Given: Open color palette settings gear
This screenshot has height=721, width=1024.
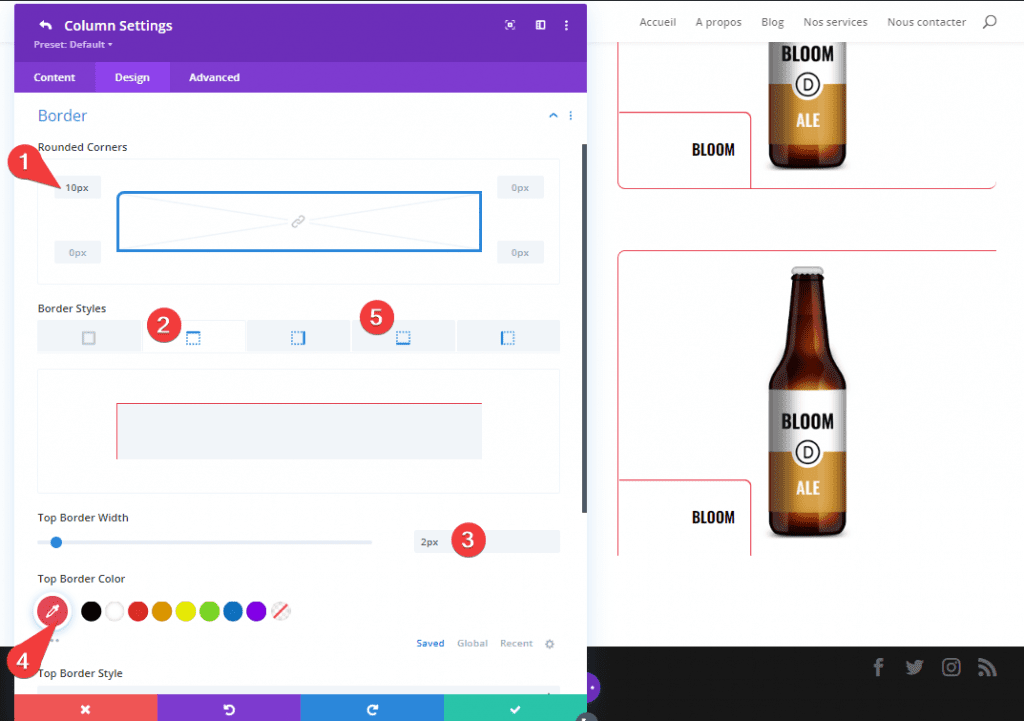Looking at the screenshot, I should coord(550,644).
